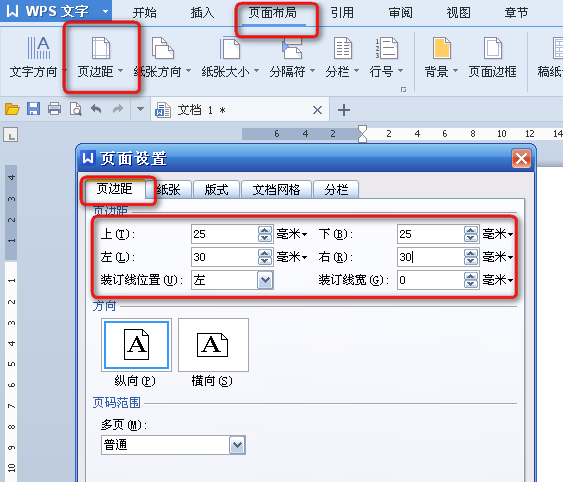Open the 文字方向 text direction tool

click(35, 57)
